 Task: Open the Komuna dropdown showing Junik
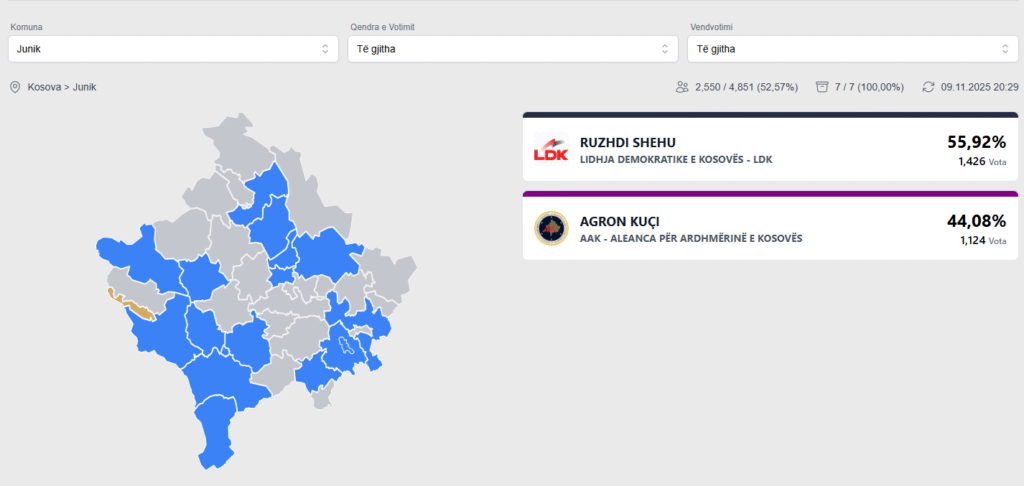(x=172, y=49)
